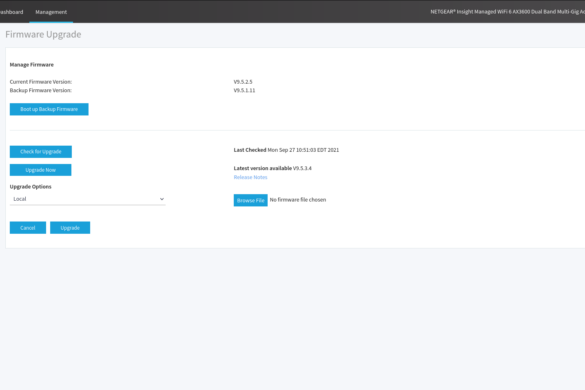Switch to the Management tab
The width and height of the screenshot is (585, 390).
click(x=51, y=12)
